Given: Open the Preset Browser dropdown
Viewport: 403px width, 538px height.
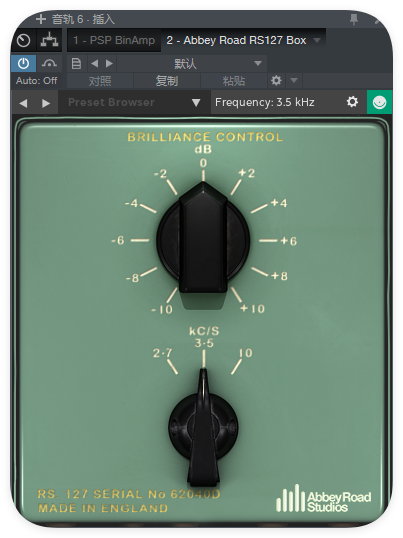Looking at the screenshot, I should coord(134,102).
